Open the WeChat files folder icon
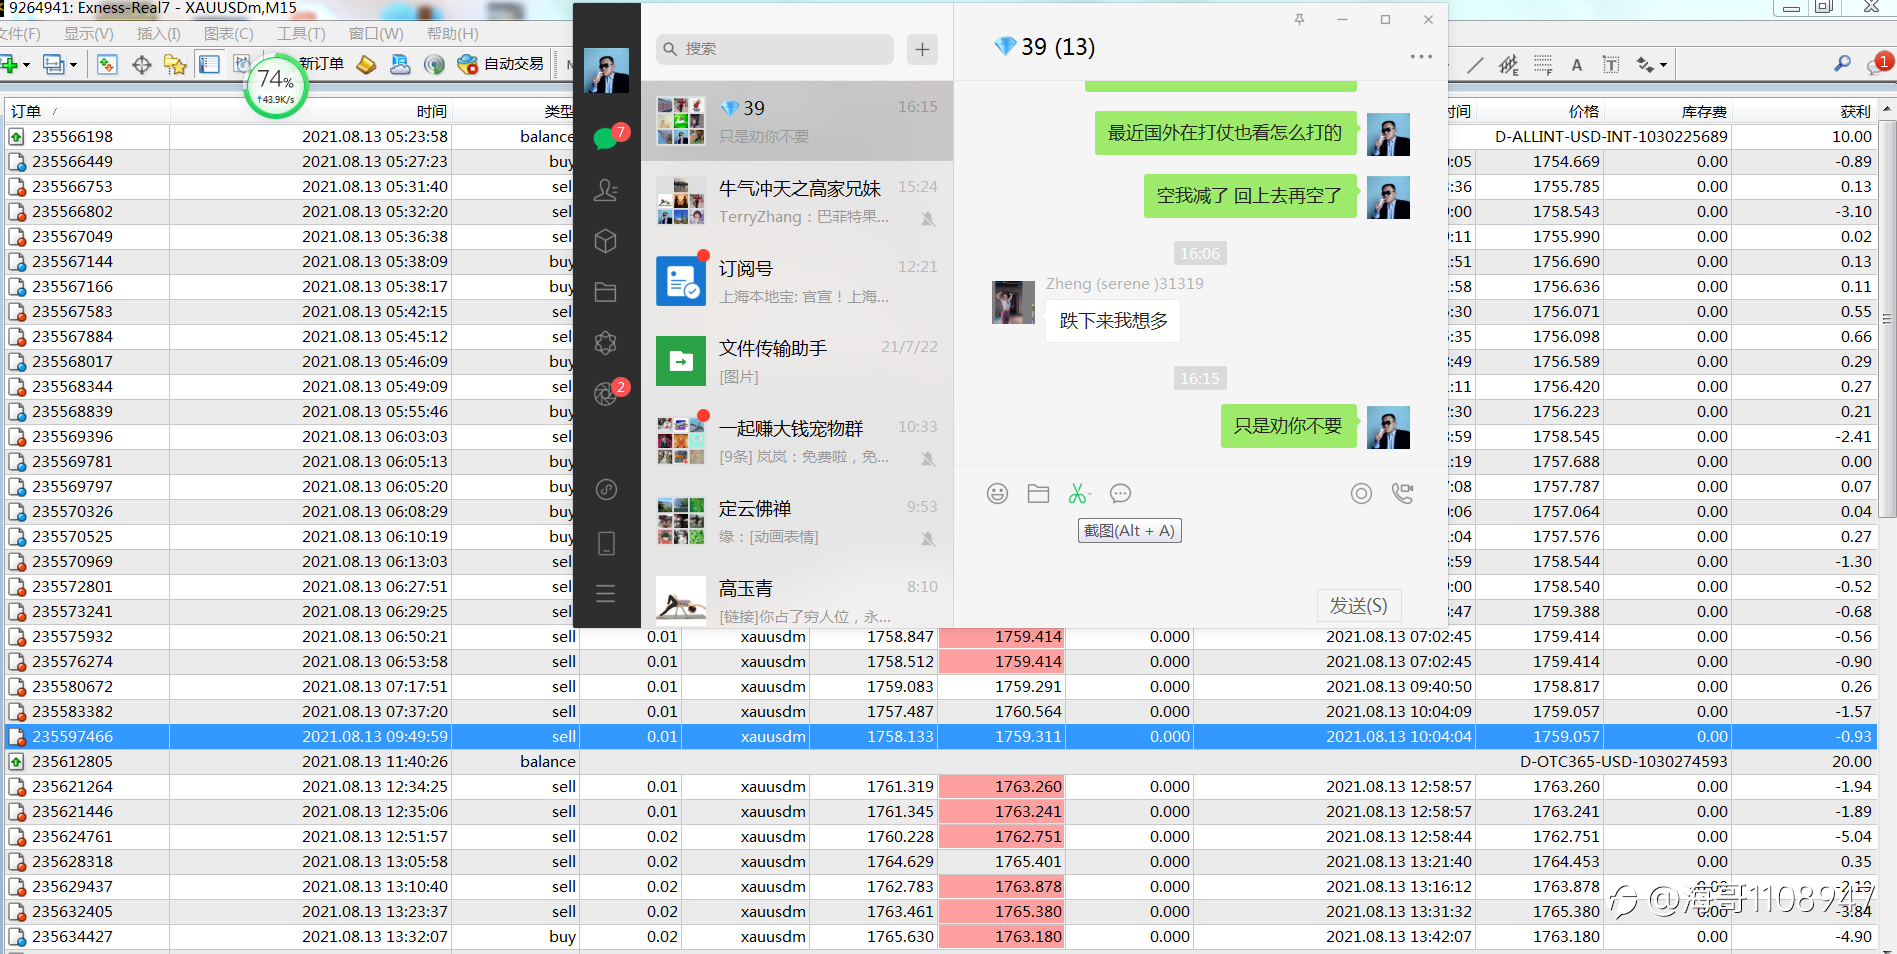Viewport: 1897px width, 954px height. [x=606, y=292]
